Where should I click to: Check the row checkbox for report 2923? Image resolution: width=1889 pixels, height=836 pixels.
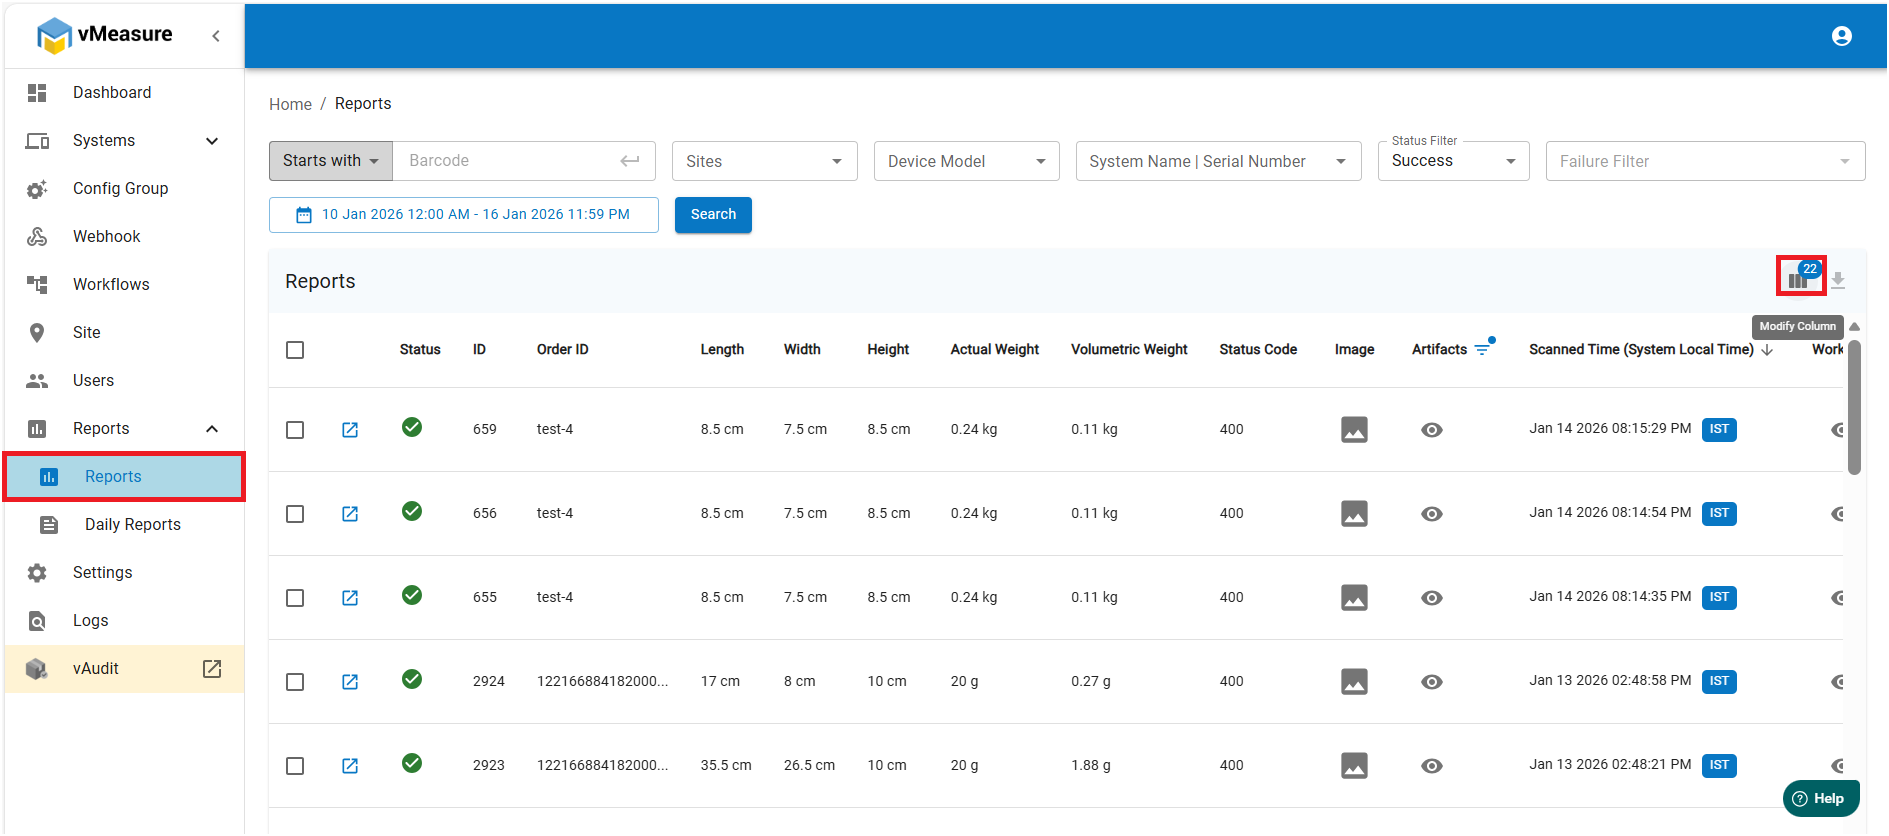point(295,766)
